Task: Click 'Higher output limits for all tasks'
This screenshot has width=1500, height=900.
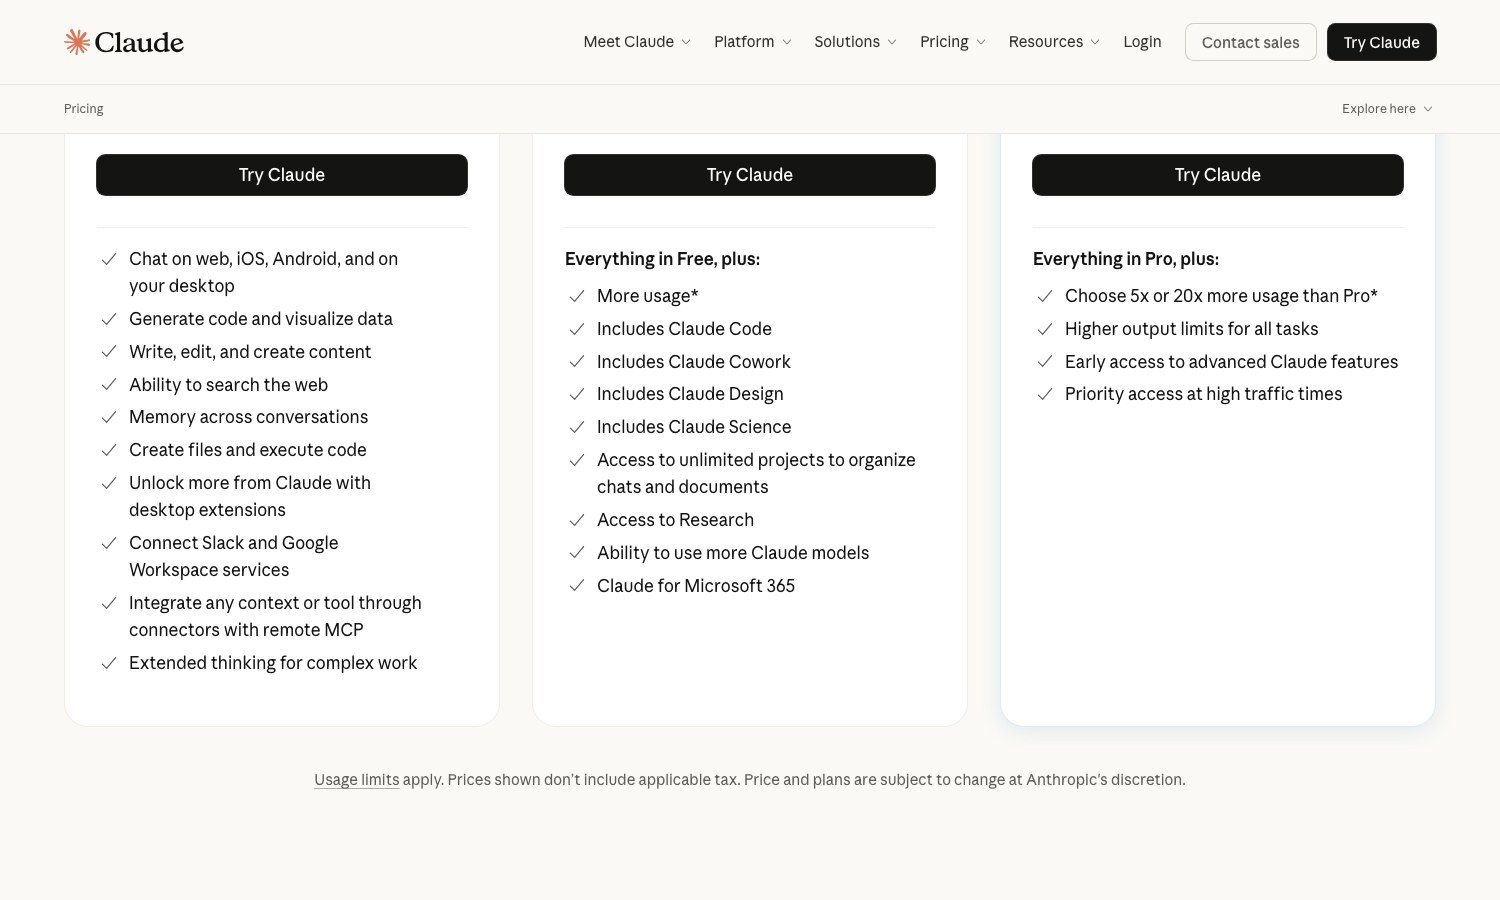Action: pyautogui.click(x=1192, y=329)
